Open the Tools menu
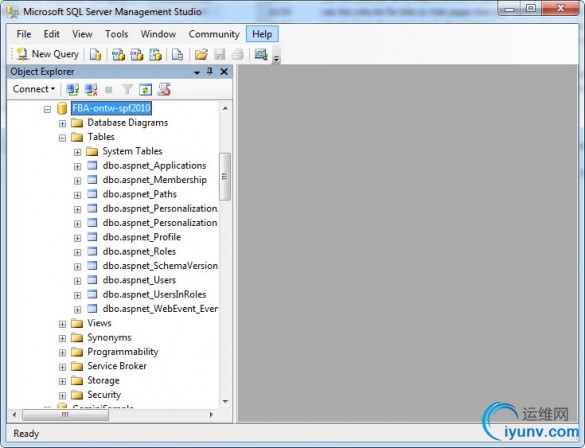Screen dimensions: 585x448 point(116,34)
